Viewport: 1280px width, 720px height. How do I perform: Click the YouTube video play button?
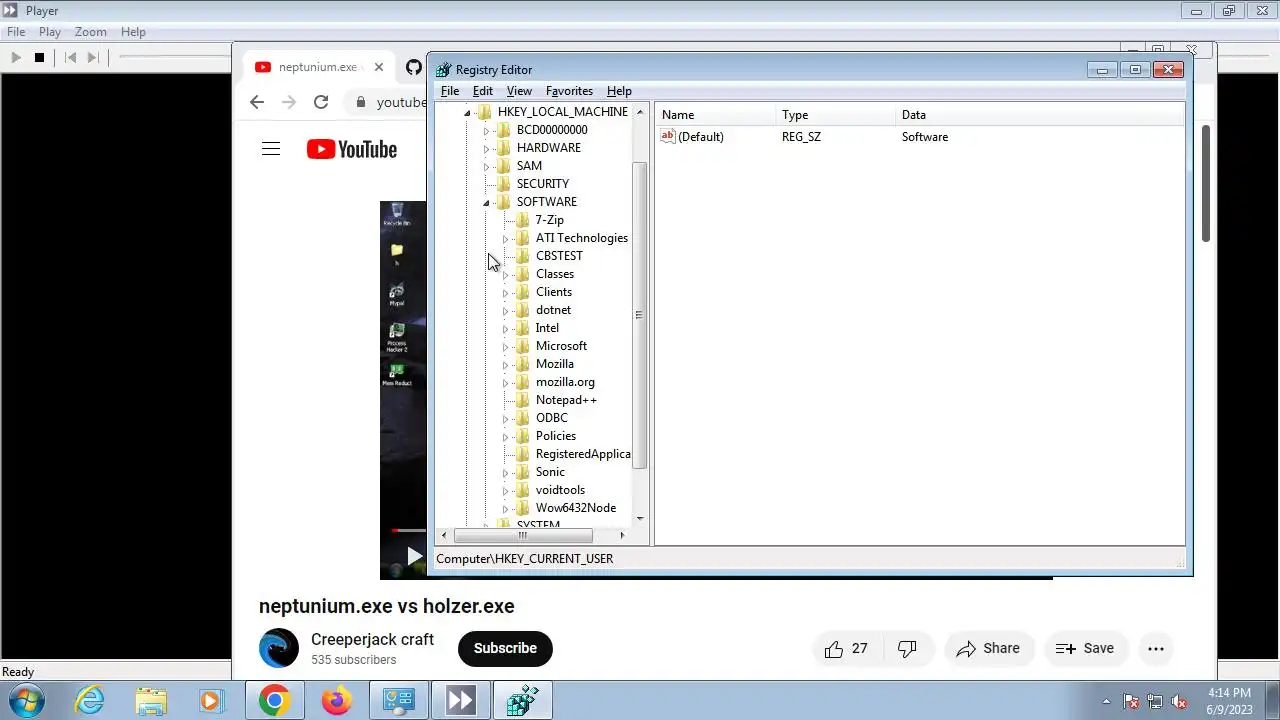click(414, 557)
